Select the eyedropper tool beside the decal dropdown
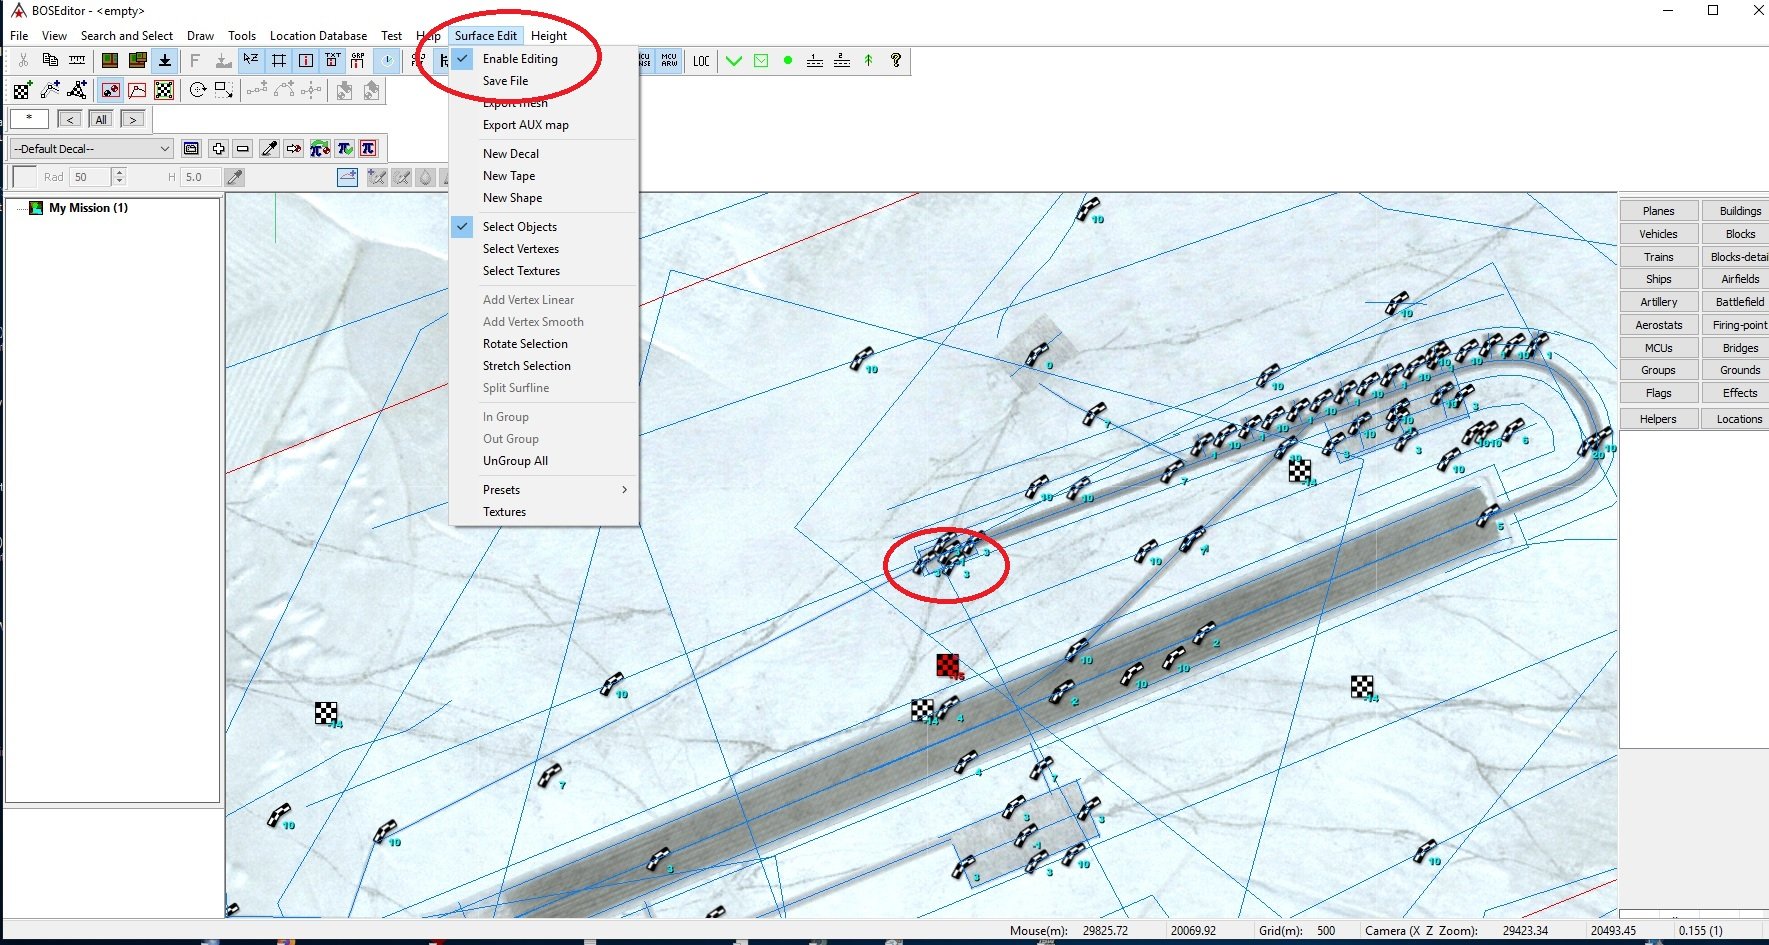This screenshot has height=945, width=1769. tap(269, 149)
